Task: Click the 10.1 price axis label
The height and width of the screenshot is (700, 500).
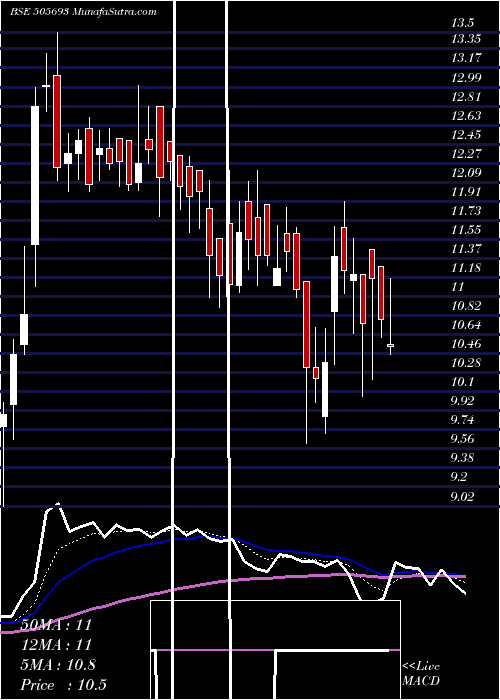Action: 462,381
